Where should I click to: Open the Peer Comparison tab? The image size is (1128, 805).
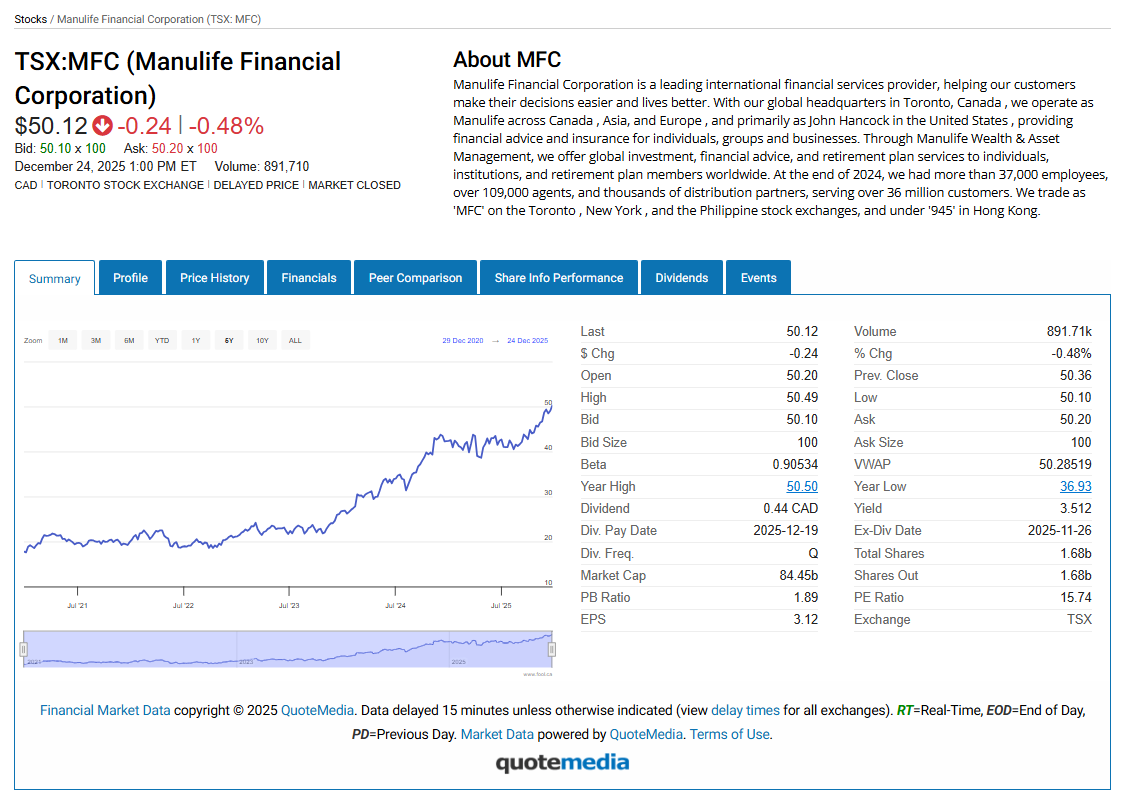(x=415, y=278)
